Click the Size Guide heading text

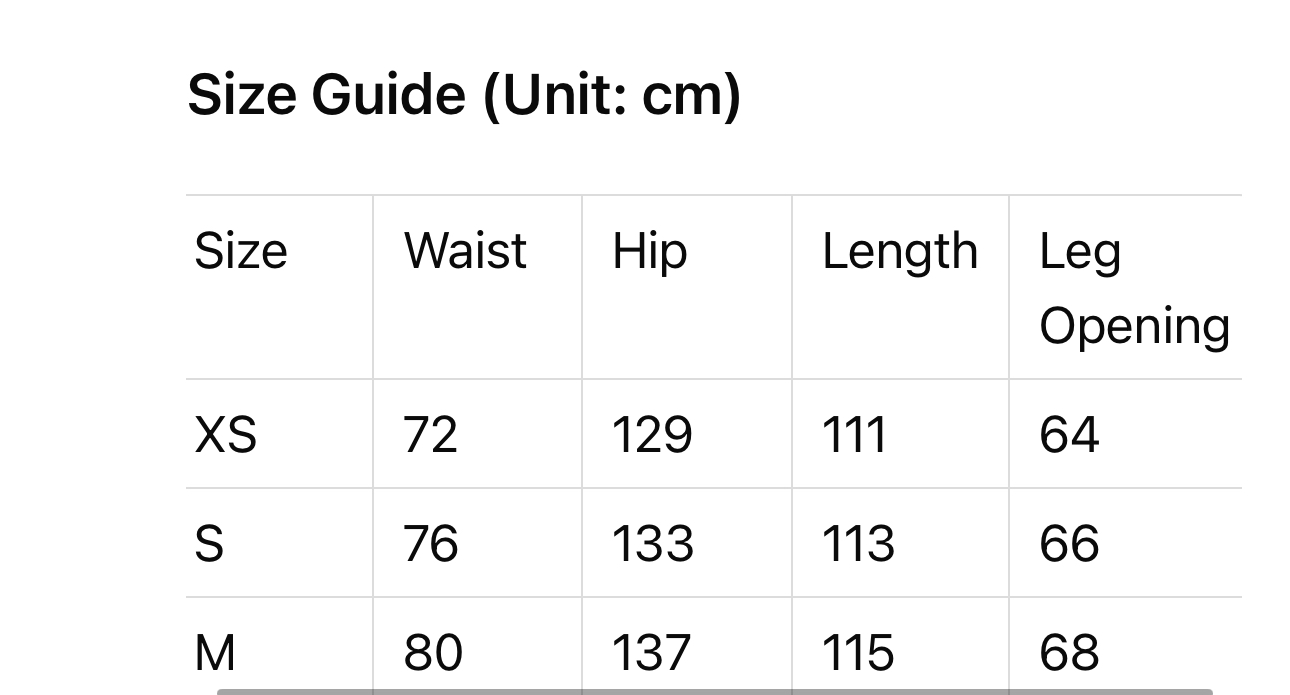pos(464,96)
